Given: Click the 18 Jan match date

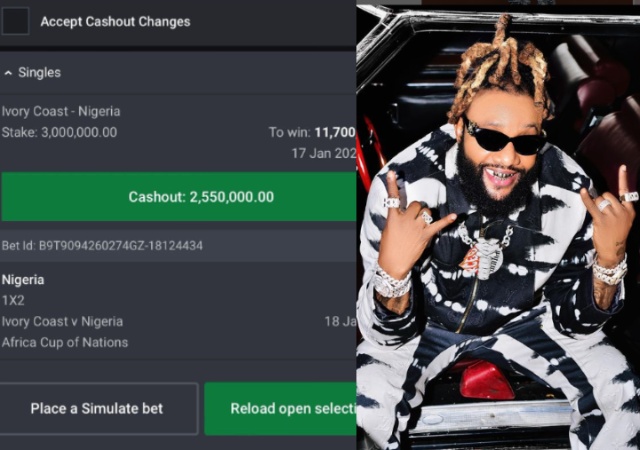Looking at the screenshot, I should click(x=340, y=322).
